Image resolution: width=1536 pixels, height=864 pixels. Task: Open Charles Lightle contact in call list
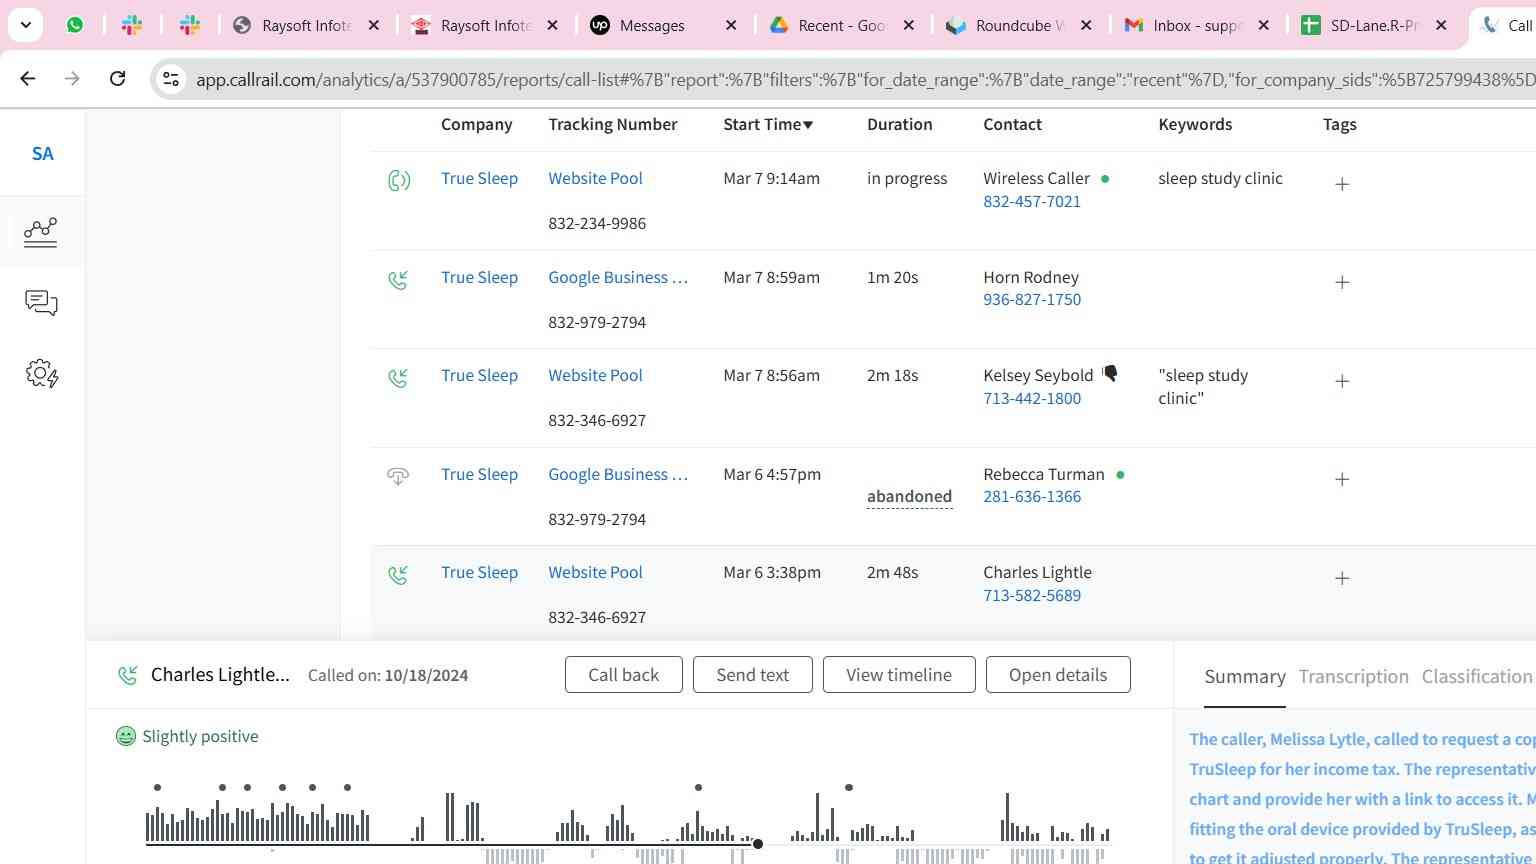coord(1037,572)
